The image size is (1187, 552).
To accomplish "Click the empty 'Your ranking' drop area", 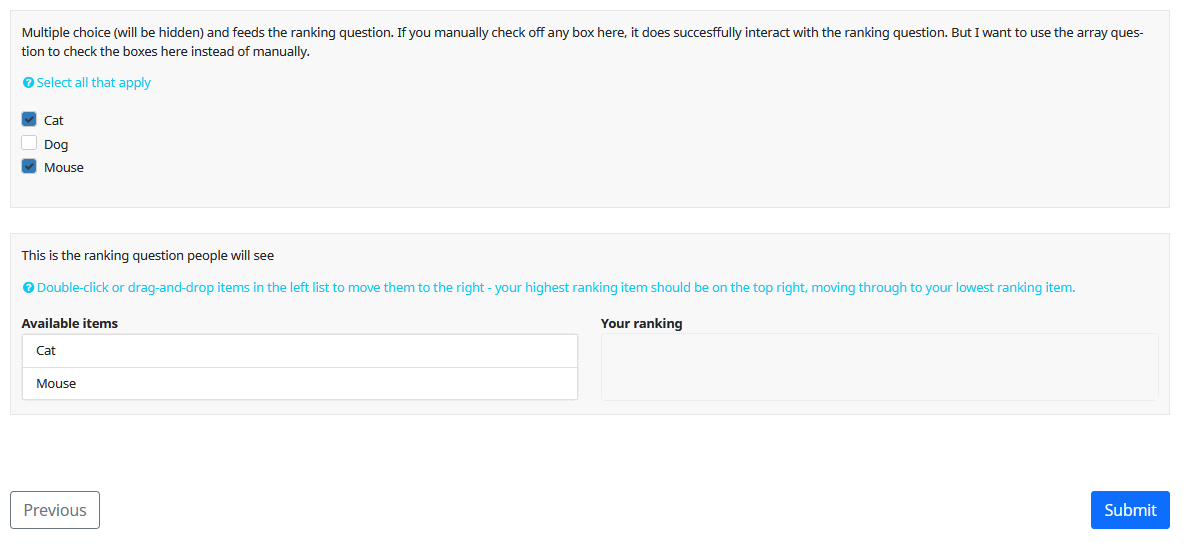I will click(x=879, y=367).
